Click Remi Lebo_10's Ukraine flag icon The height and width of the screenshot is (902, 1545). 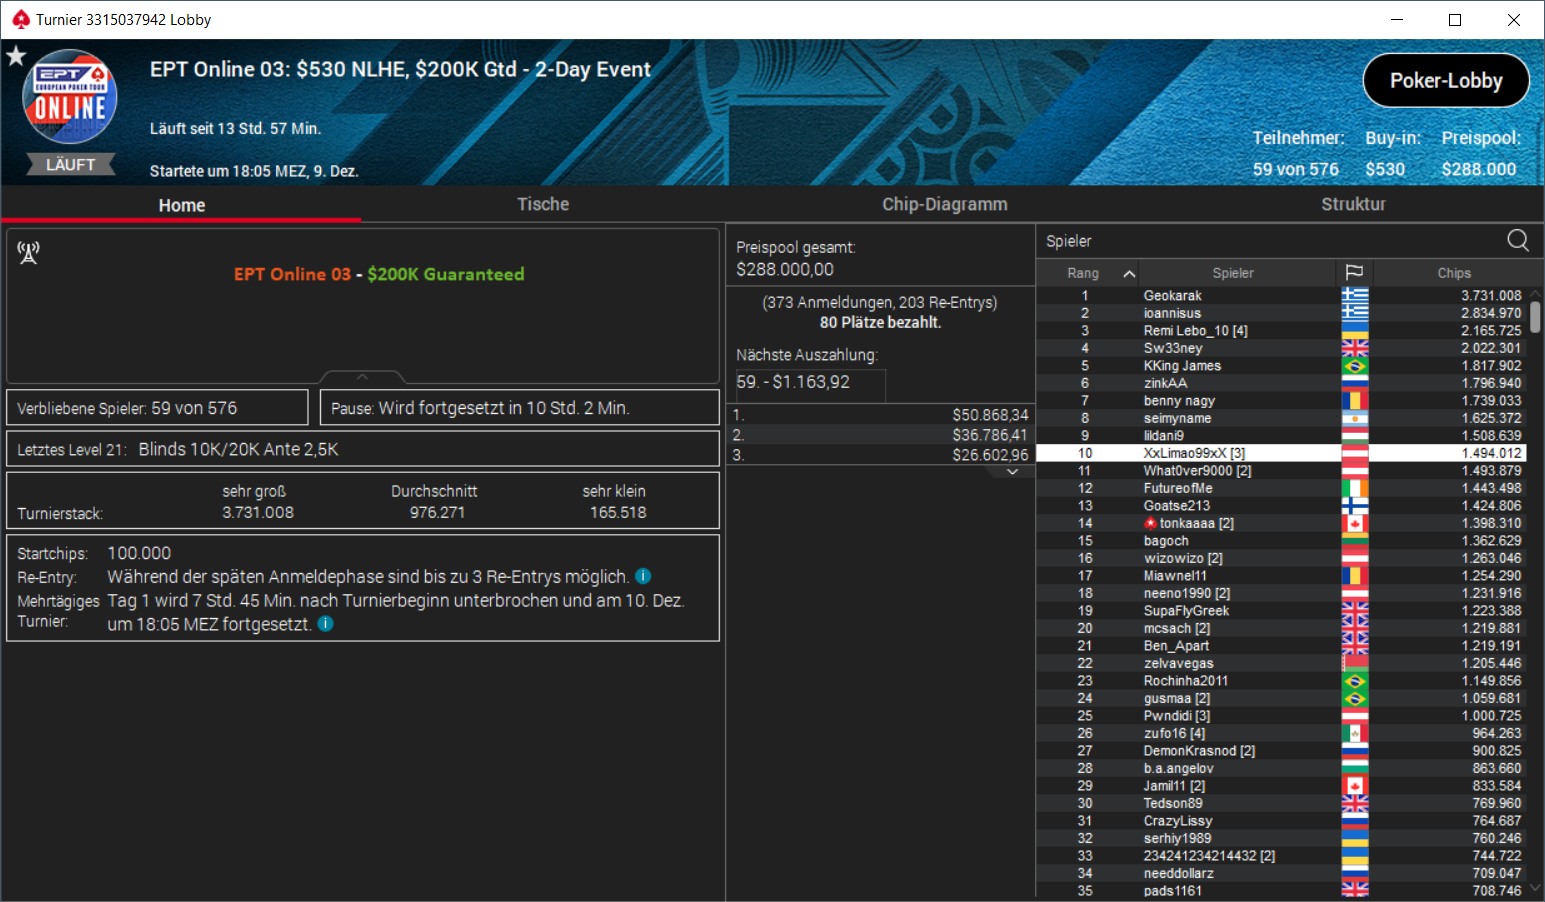(1355, 330)
